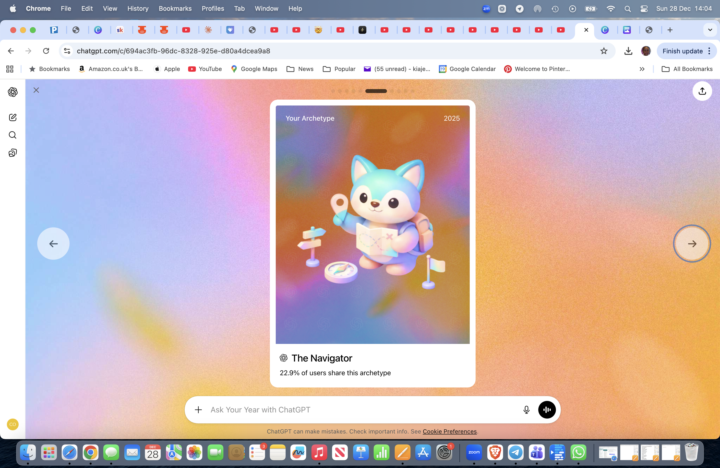
Task: Expand the tab search dropdown arrow
Action: pyautogui.click(x=709, y=30)
